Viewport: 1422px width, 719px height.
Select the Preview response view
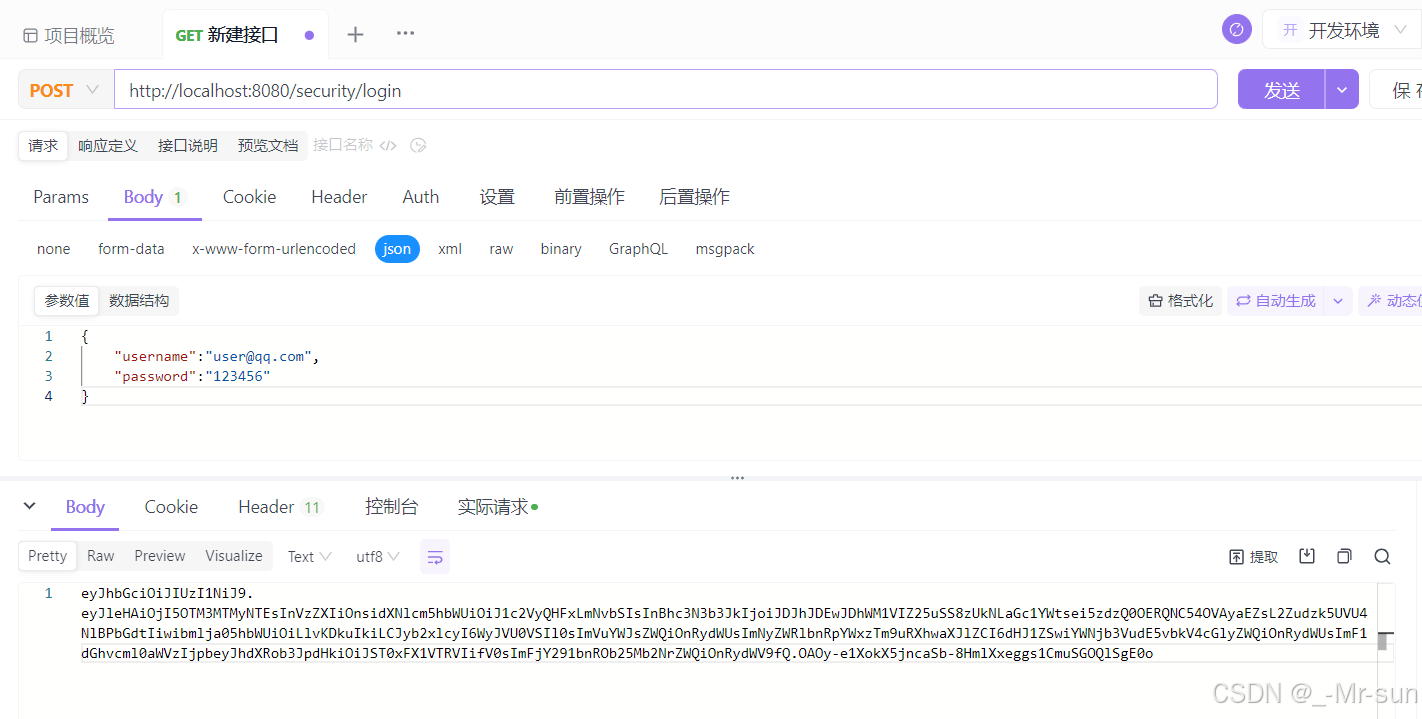pyautogui.click(x=160, y=556)
